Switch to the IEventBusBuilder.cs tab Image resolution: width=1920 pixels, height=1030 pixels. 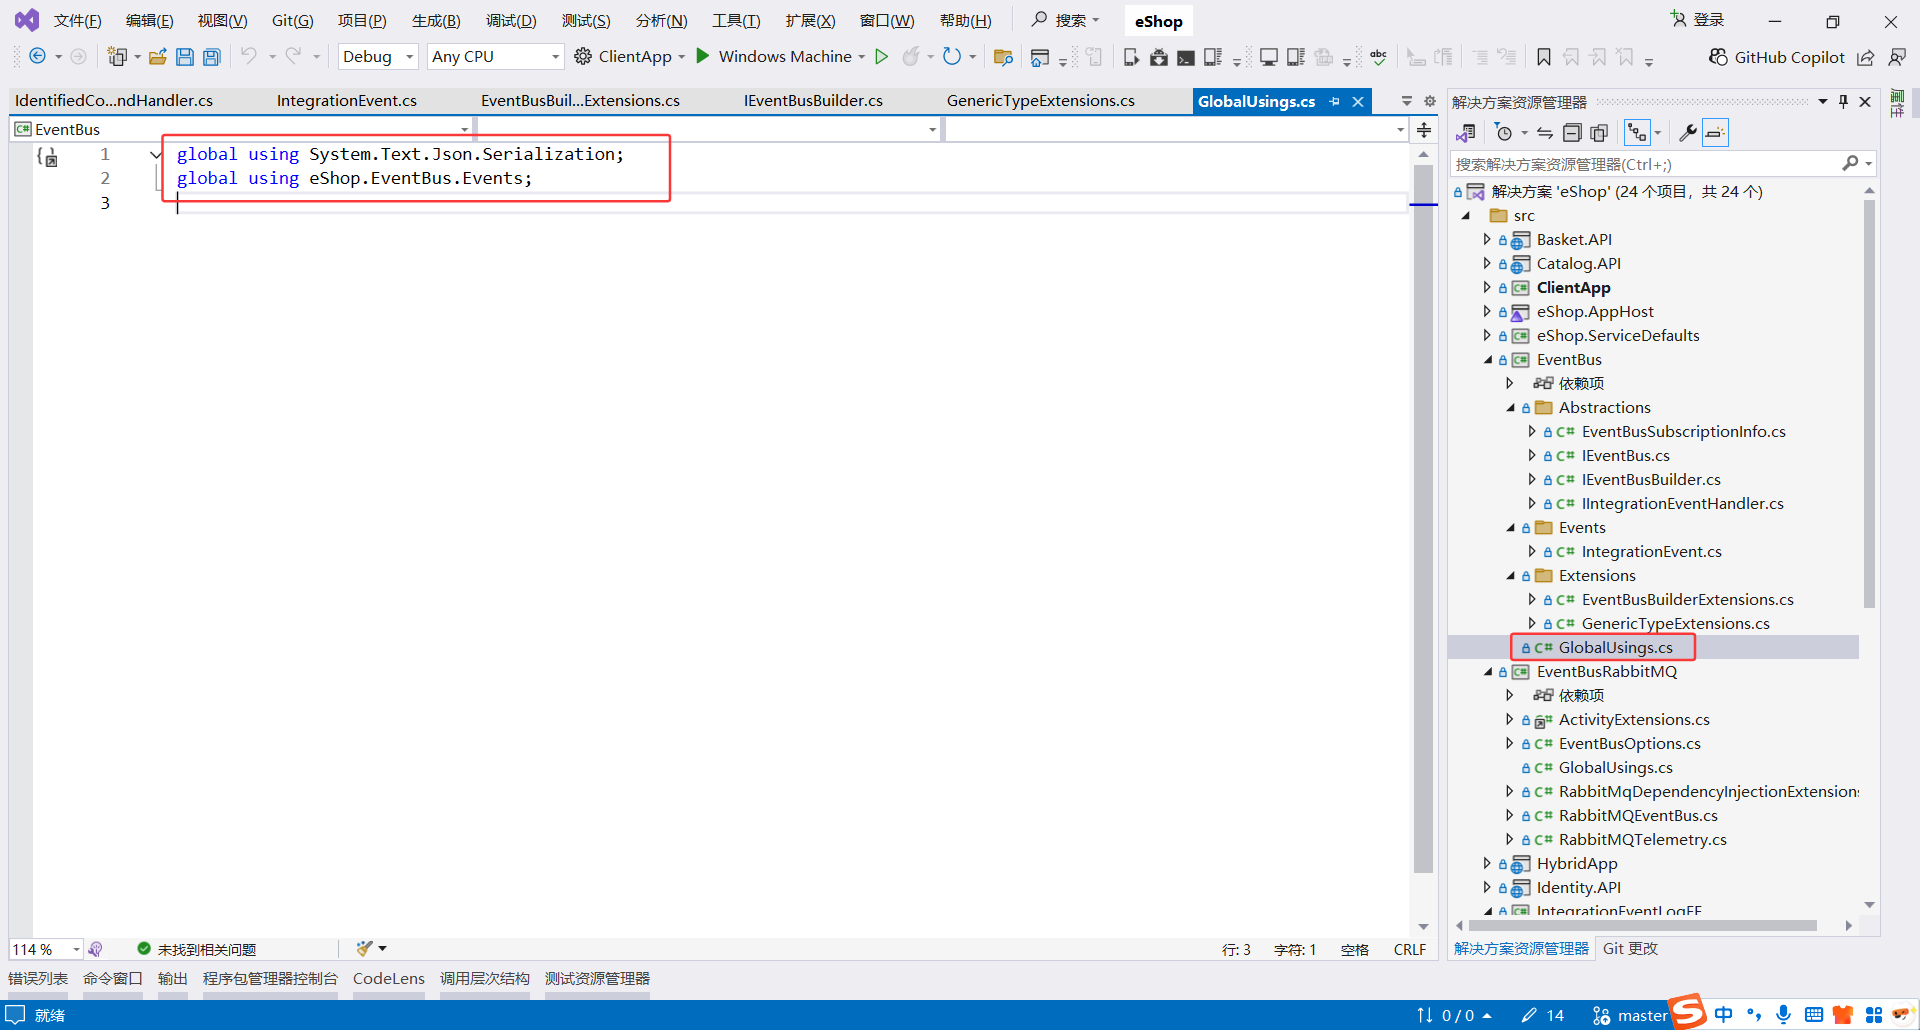pyautogui.click(x=813, y=101)
